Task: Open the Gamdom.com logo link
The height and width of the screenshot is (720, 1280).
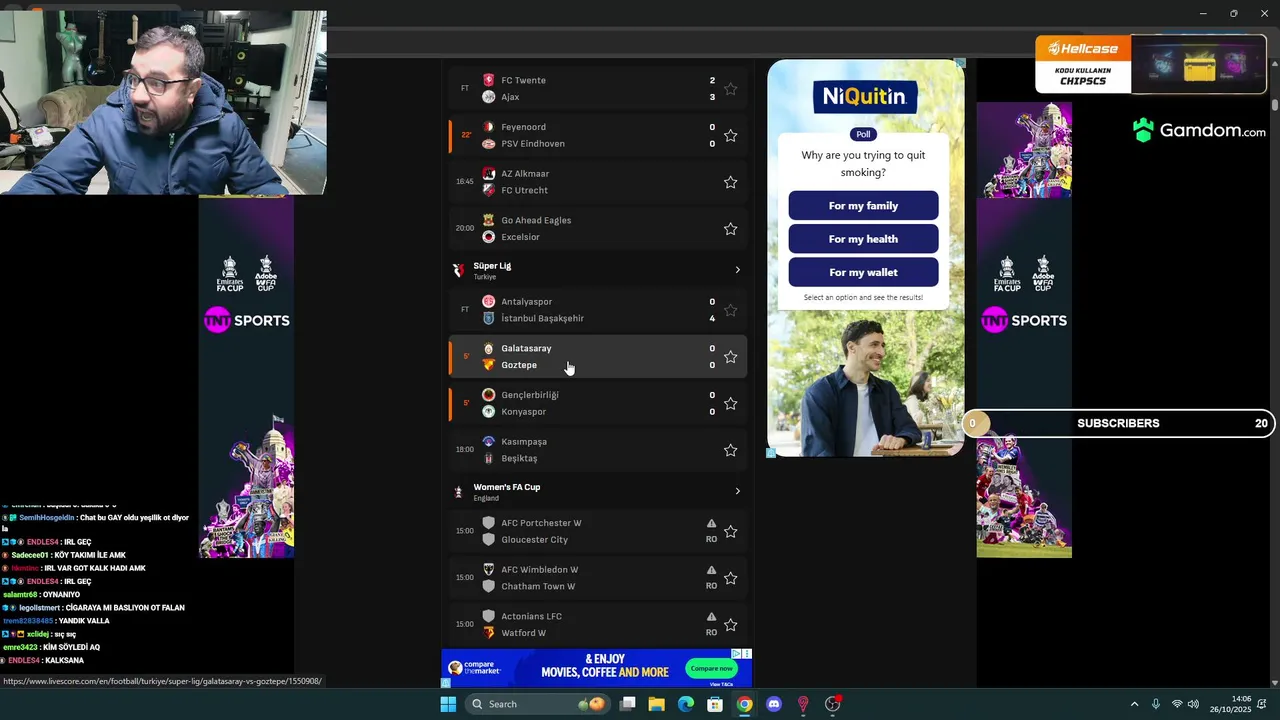Action: tap(1199, 130)
